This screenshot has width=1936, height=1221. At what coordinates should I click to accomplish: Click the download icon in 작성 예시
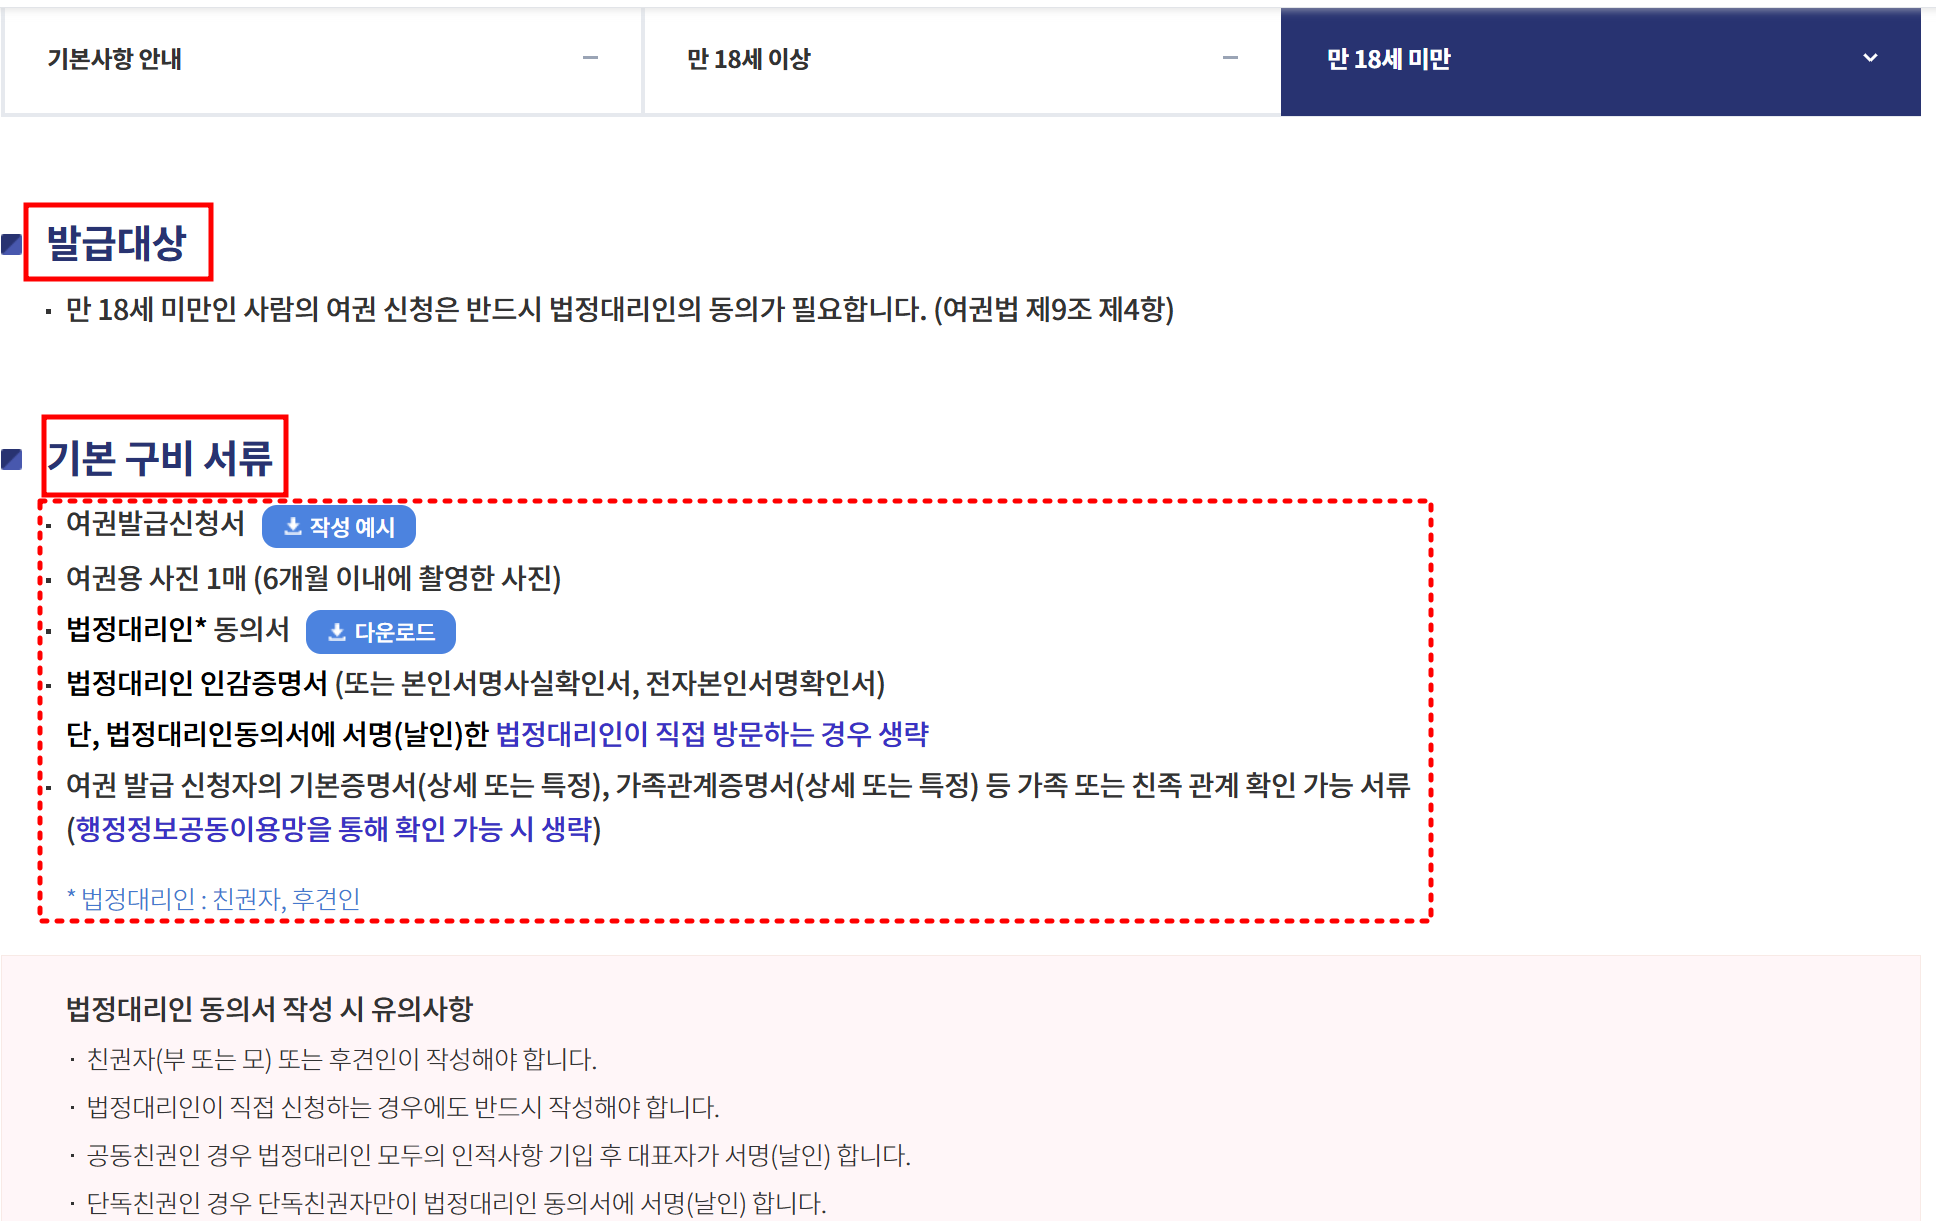click(292, 527)
